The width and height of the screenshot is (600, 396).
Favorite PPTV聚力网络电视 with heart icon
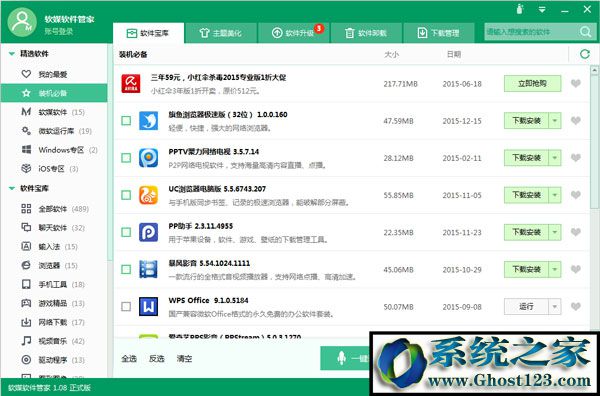[x=576, y=158]
